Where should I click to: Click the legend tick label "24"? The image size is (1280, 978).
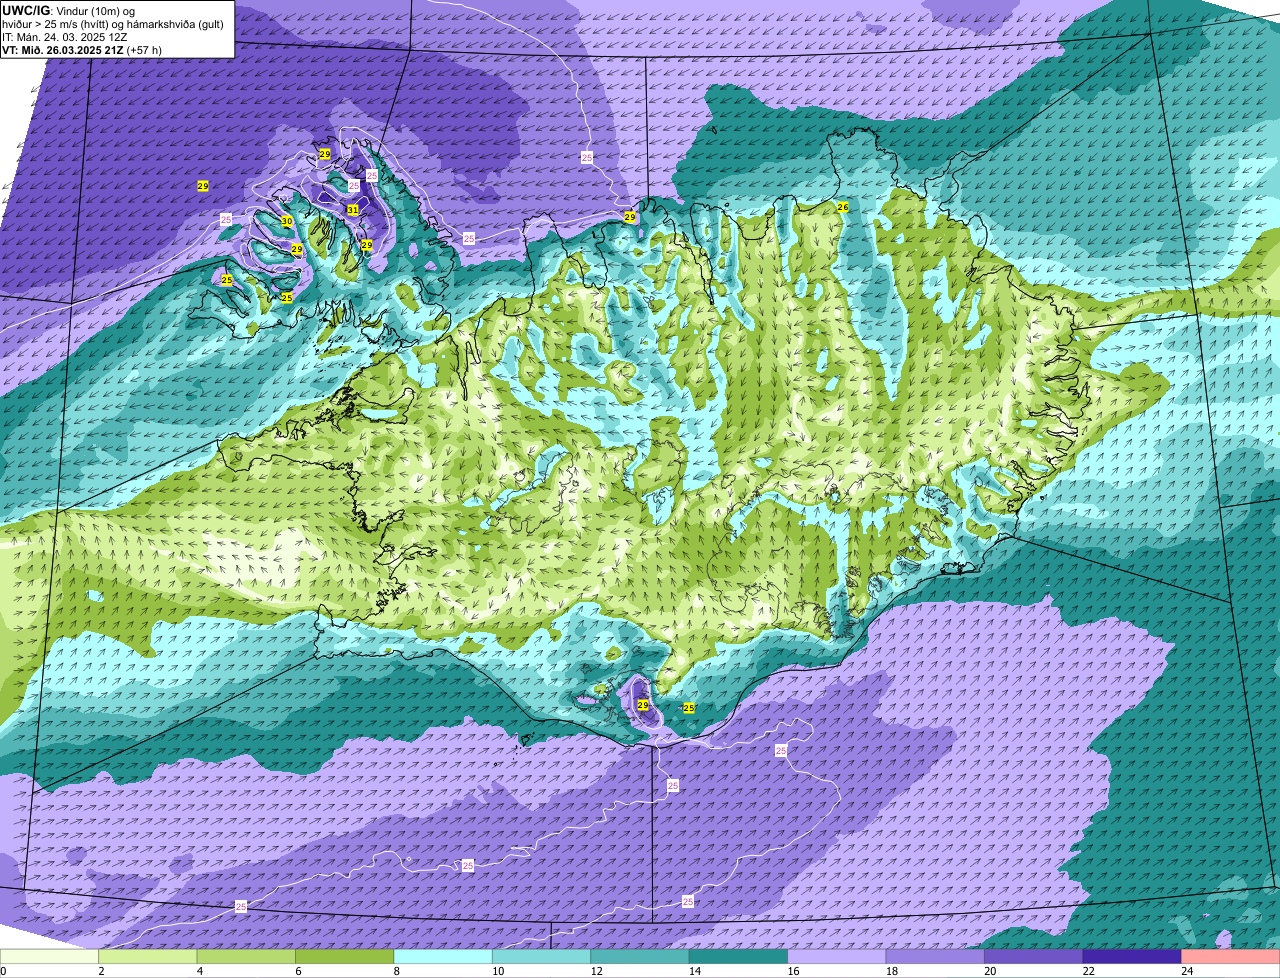(1187, 971)
